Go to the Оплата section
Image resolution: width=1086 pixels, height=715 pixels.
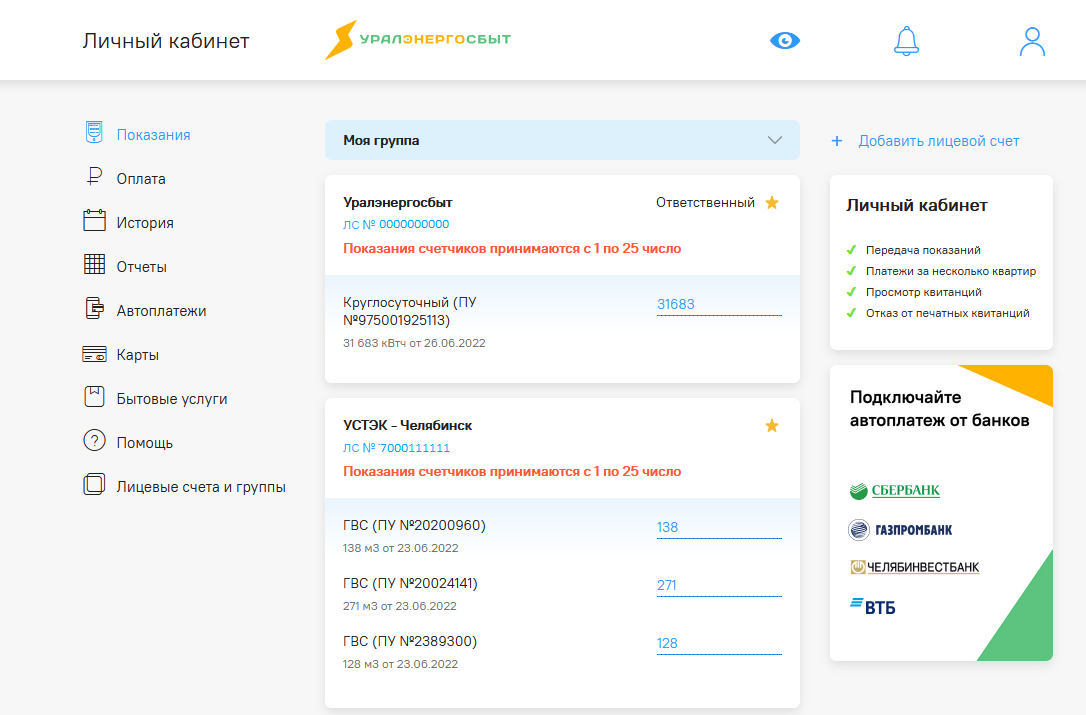141,179
